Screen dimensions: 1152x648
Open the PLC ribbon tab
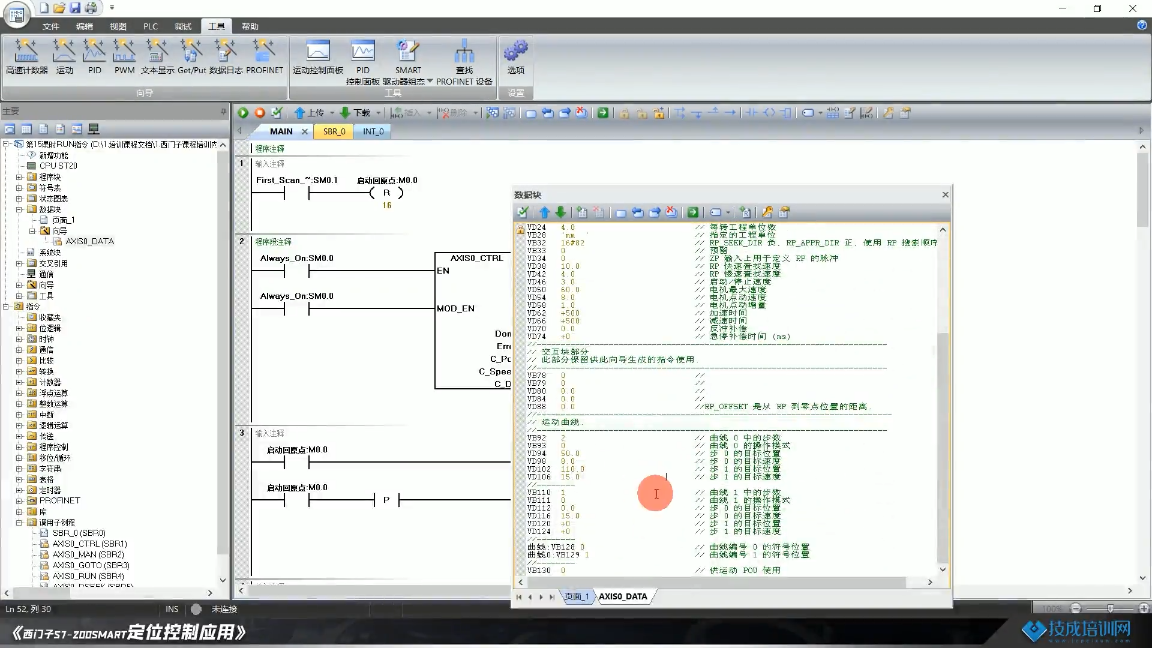[x=151, y=26]
